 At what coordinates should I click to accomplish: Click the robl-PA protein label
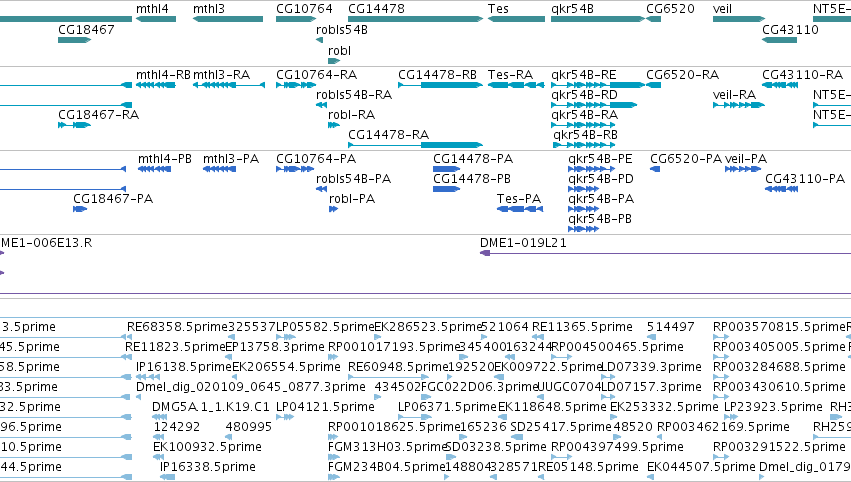[352, 199]
